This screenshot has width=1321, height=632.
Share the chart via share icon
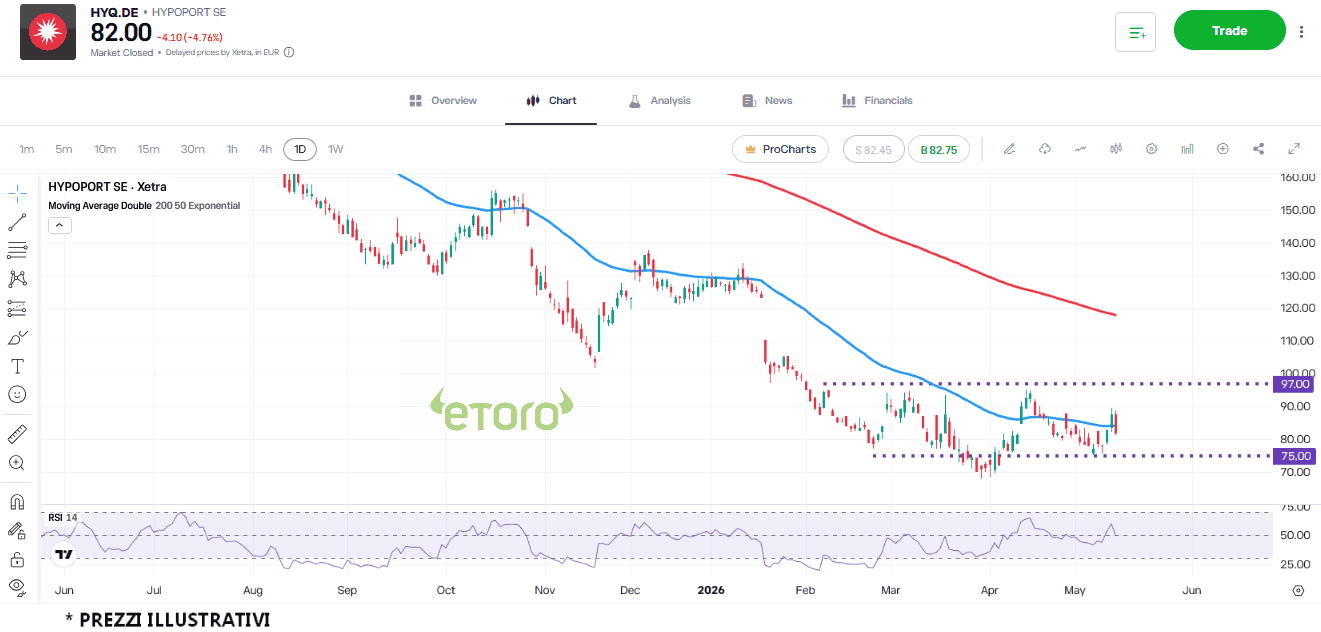pyautogui.click(x=1258, y=149)
